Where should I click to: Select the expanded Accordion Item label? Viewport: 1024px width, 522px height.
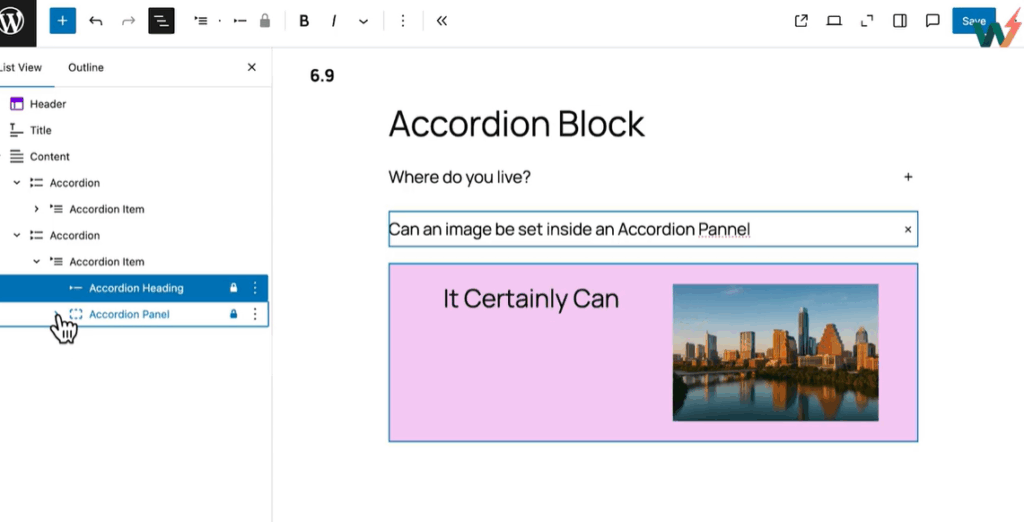pyautogui.click(x=106, y=261)
